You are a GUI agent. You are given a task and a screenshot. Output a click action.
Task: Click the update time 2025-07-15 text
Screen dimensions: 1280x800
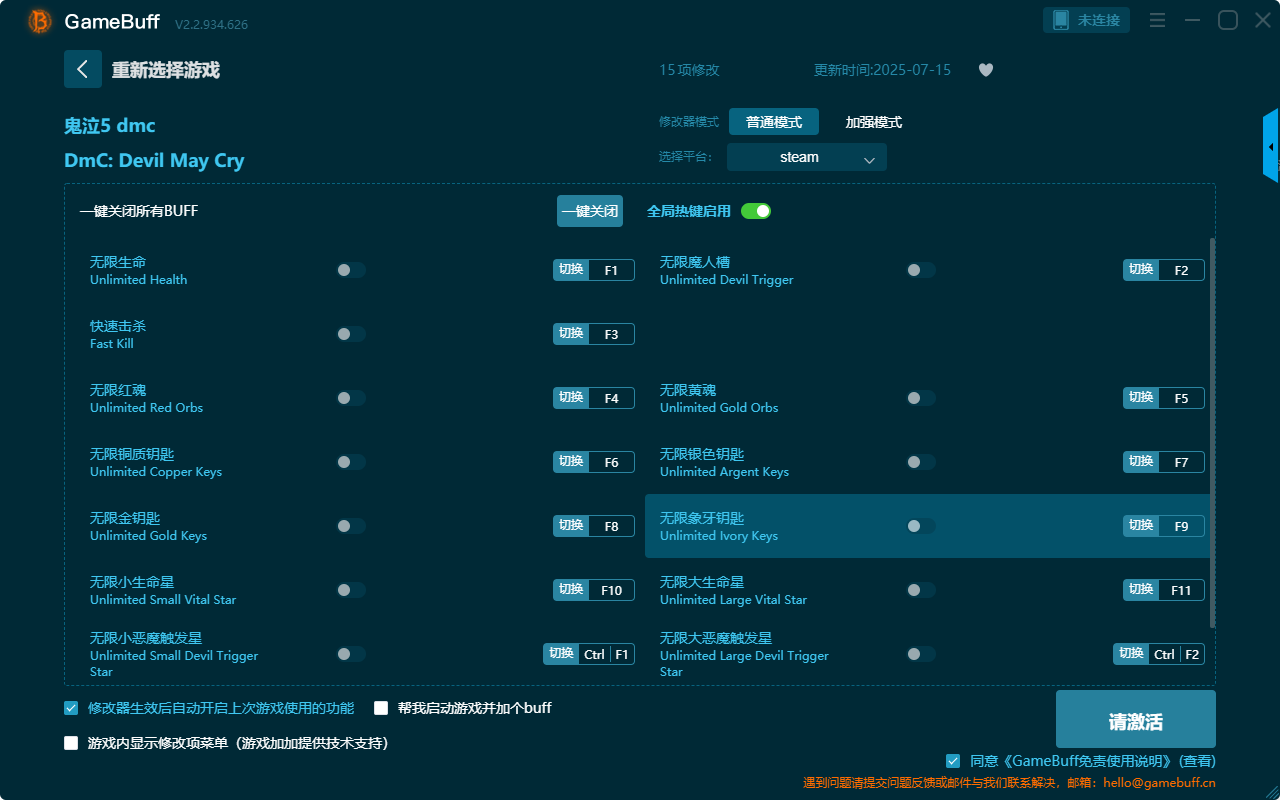[883, 70]
